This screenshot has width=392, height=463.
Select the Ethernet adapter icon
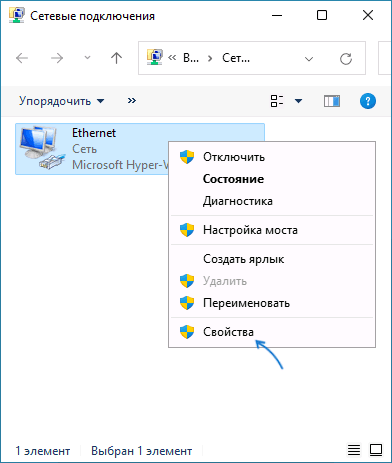click(x=42, y=148)
